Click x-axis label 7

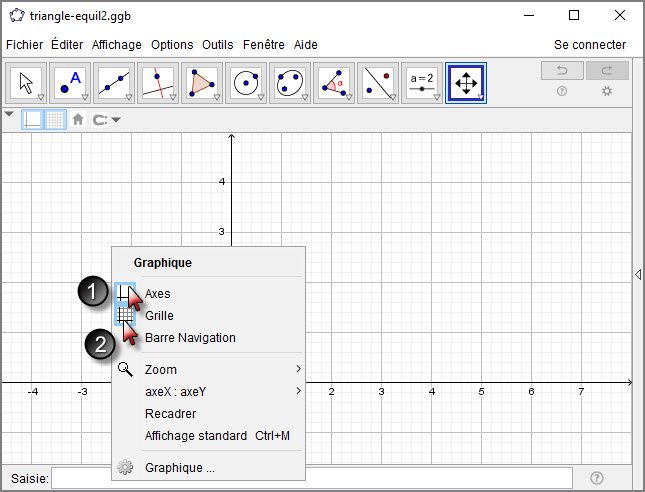[581, 391]
